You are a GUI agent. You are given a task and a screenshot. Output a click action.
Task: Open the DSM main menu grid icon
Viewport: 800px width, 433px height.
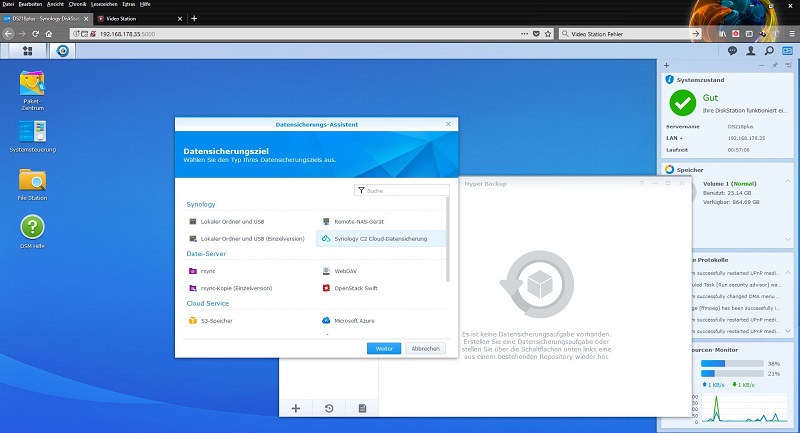pyautogui.click(x=28, y=50)
